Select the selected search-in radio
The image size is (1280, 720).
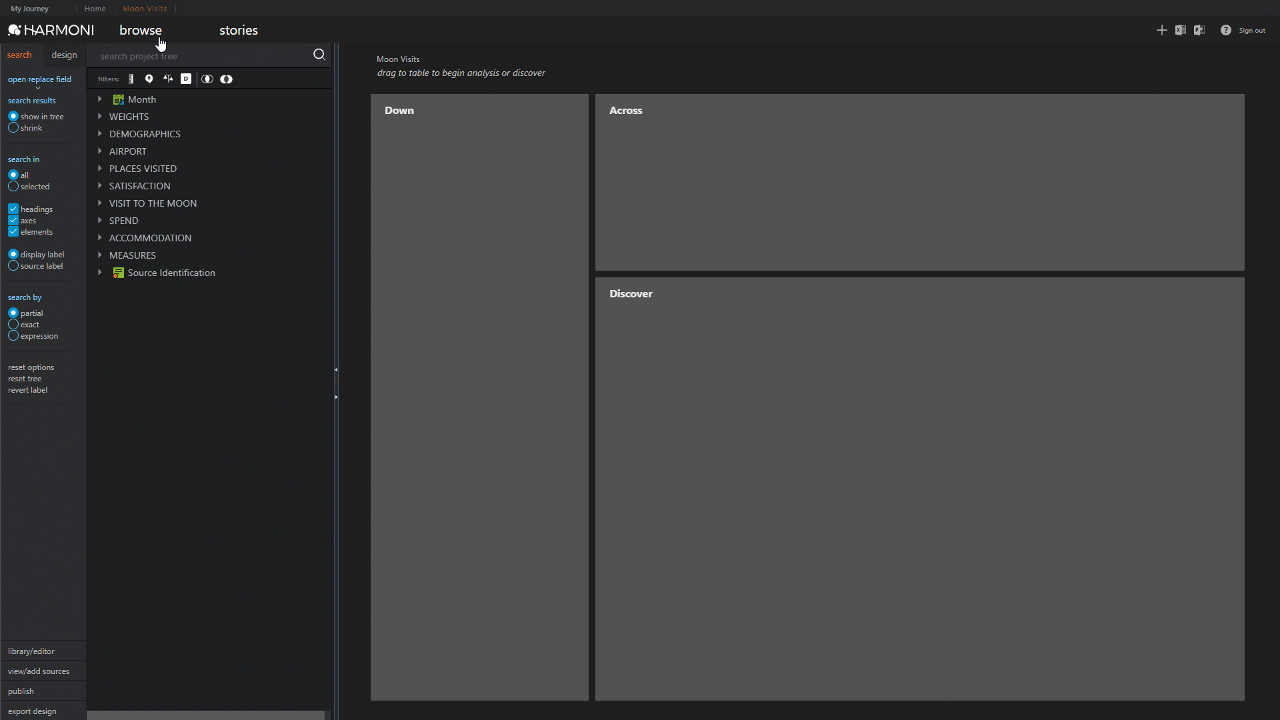pyautogui.click(x=13, y=186)
